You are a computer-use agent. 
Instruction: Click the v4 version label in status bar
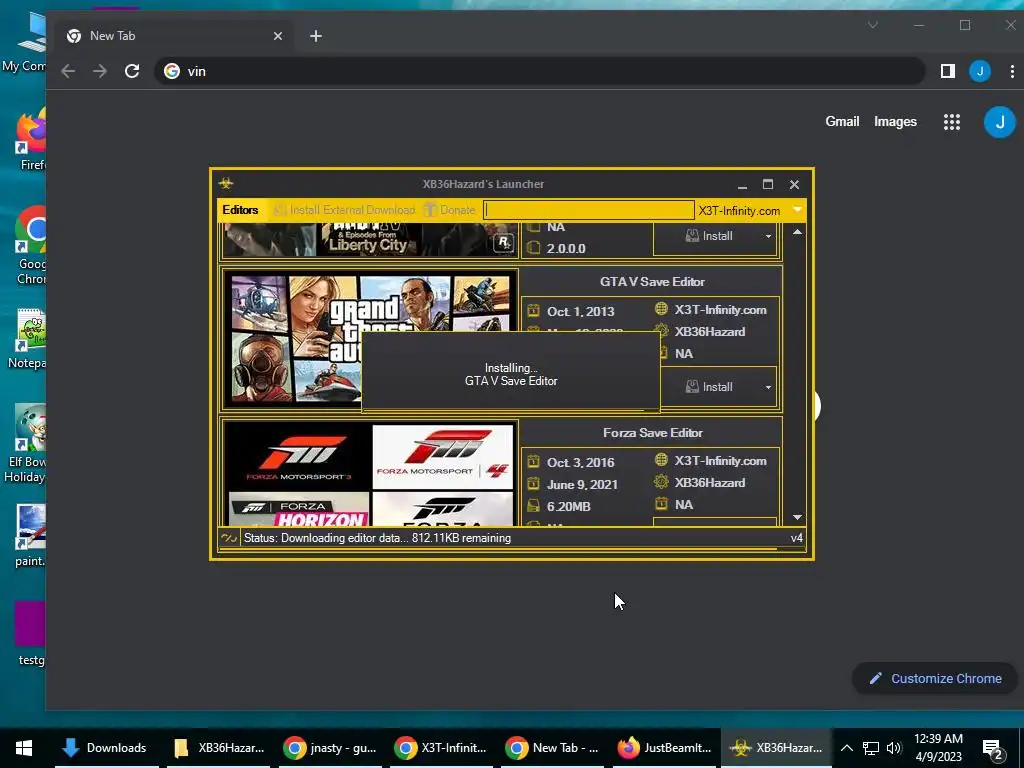pyautogui.click(x=796, y=538)
